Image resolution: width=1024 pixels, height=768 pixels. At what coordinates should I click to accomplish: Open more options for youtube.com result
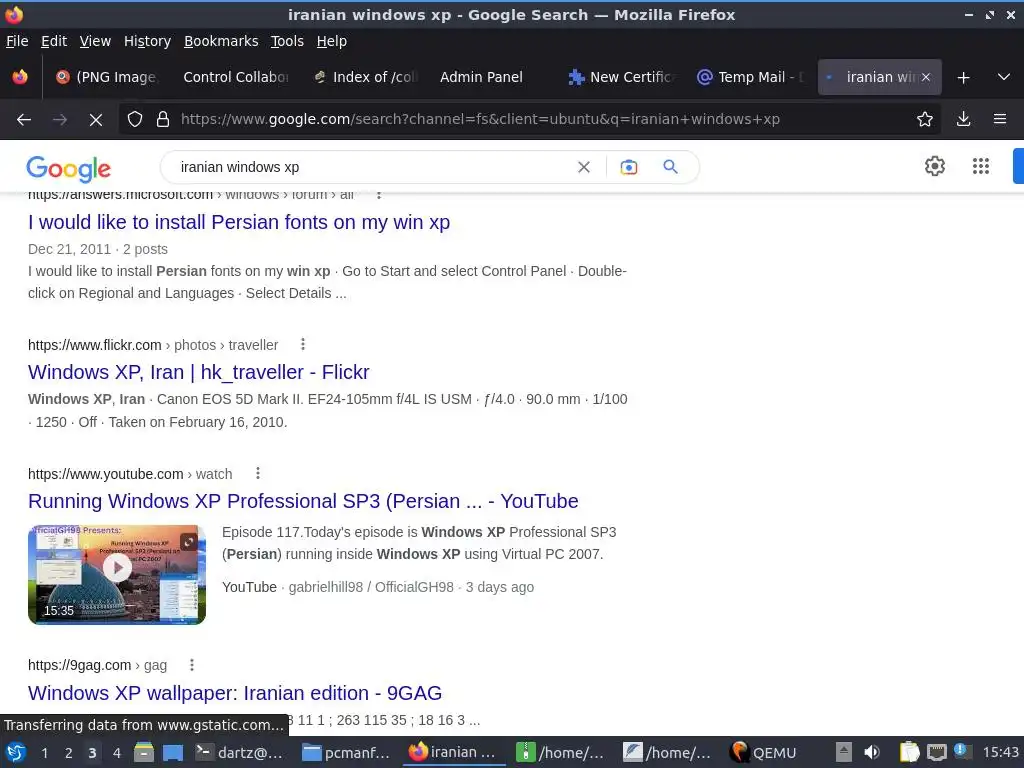pos(258,473)
